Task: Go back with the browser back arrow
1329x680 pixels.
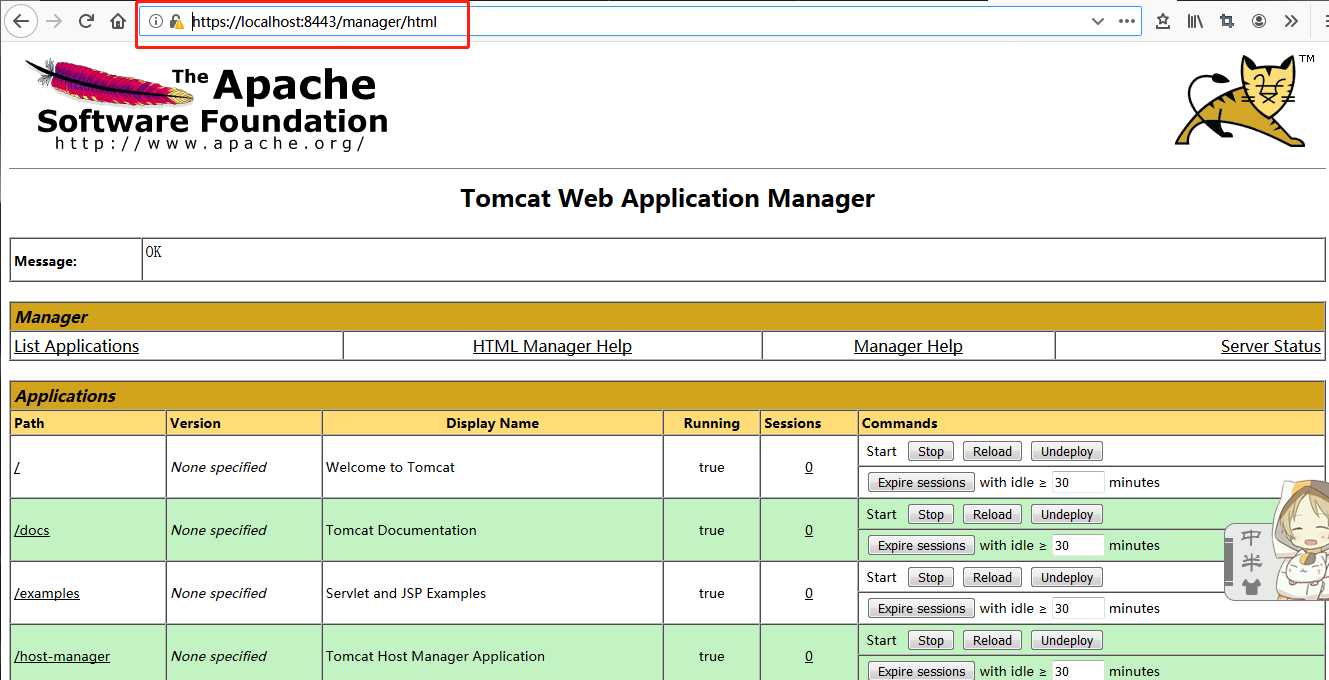Action: [21, 21]
